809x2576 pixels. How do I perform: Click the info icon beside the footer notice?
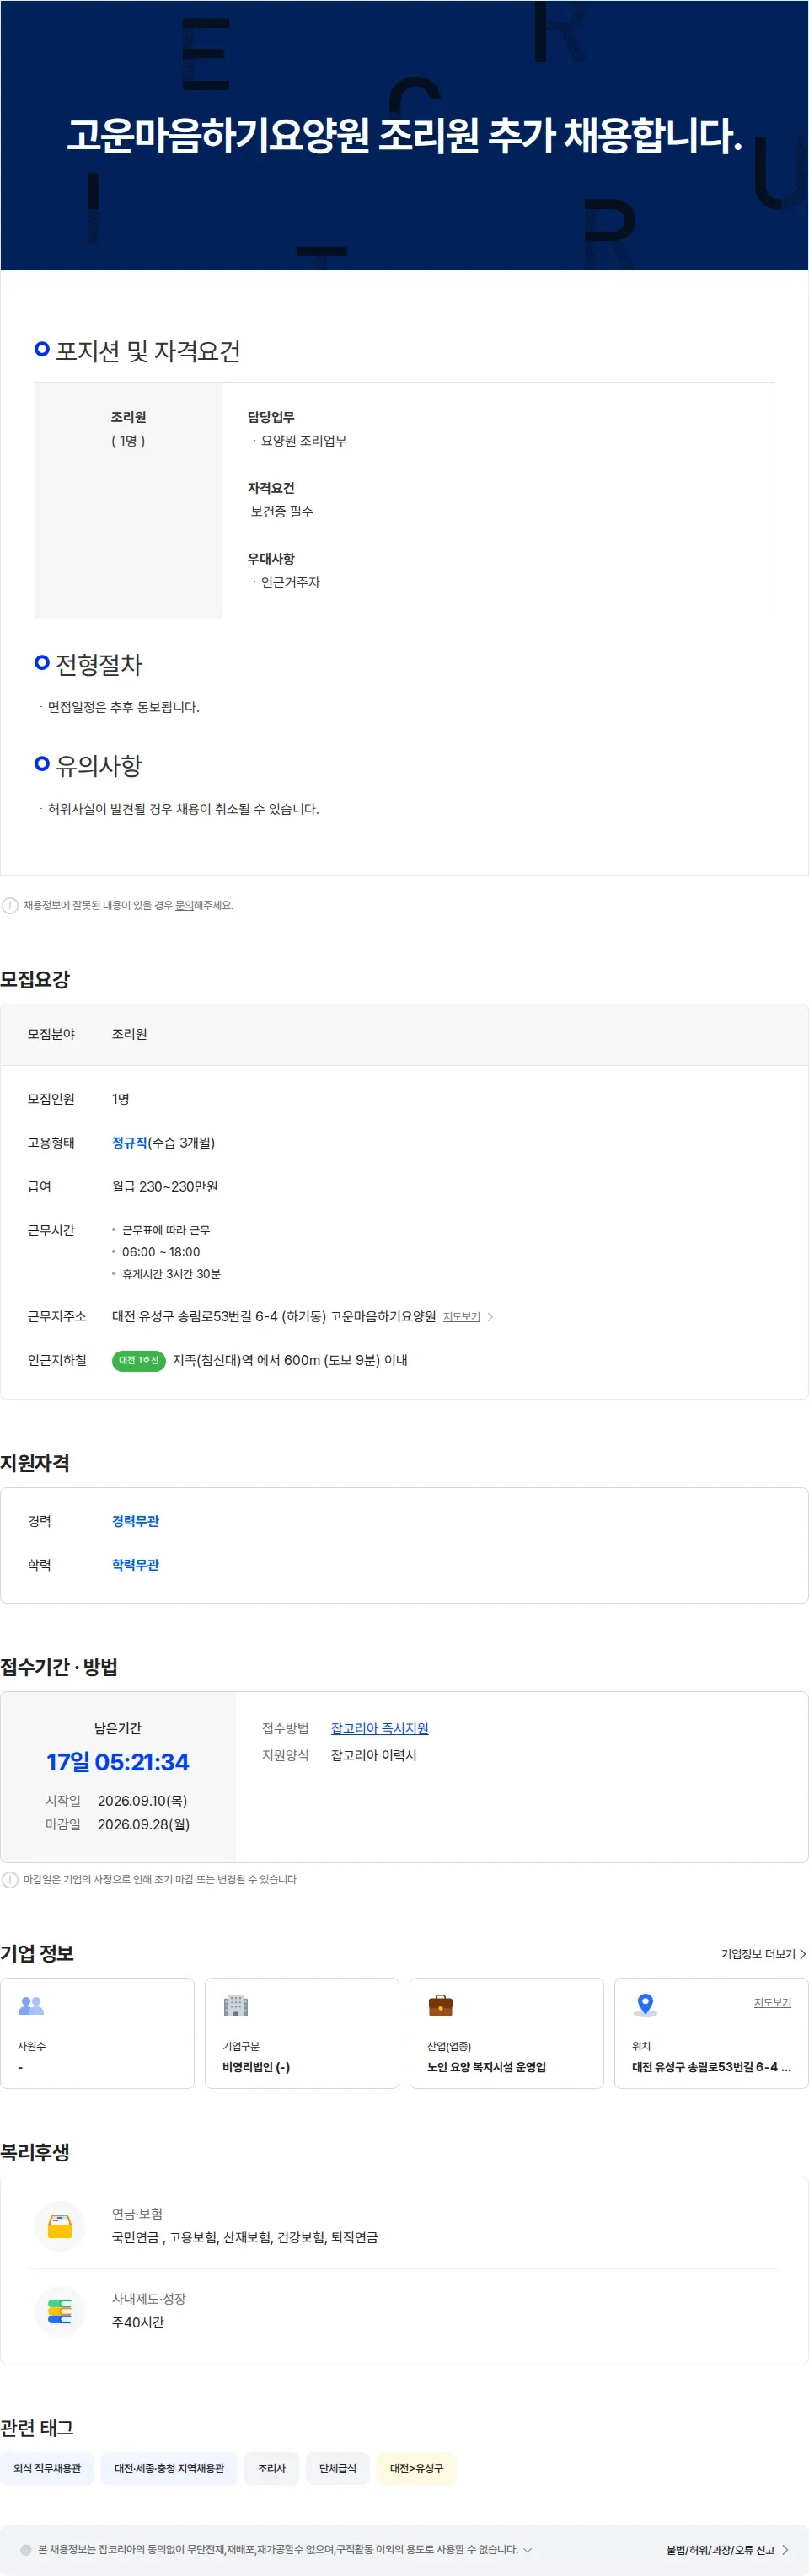coord(26,2549)
